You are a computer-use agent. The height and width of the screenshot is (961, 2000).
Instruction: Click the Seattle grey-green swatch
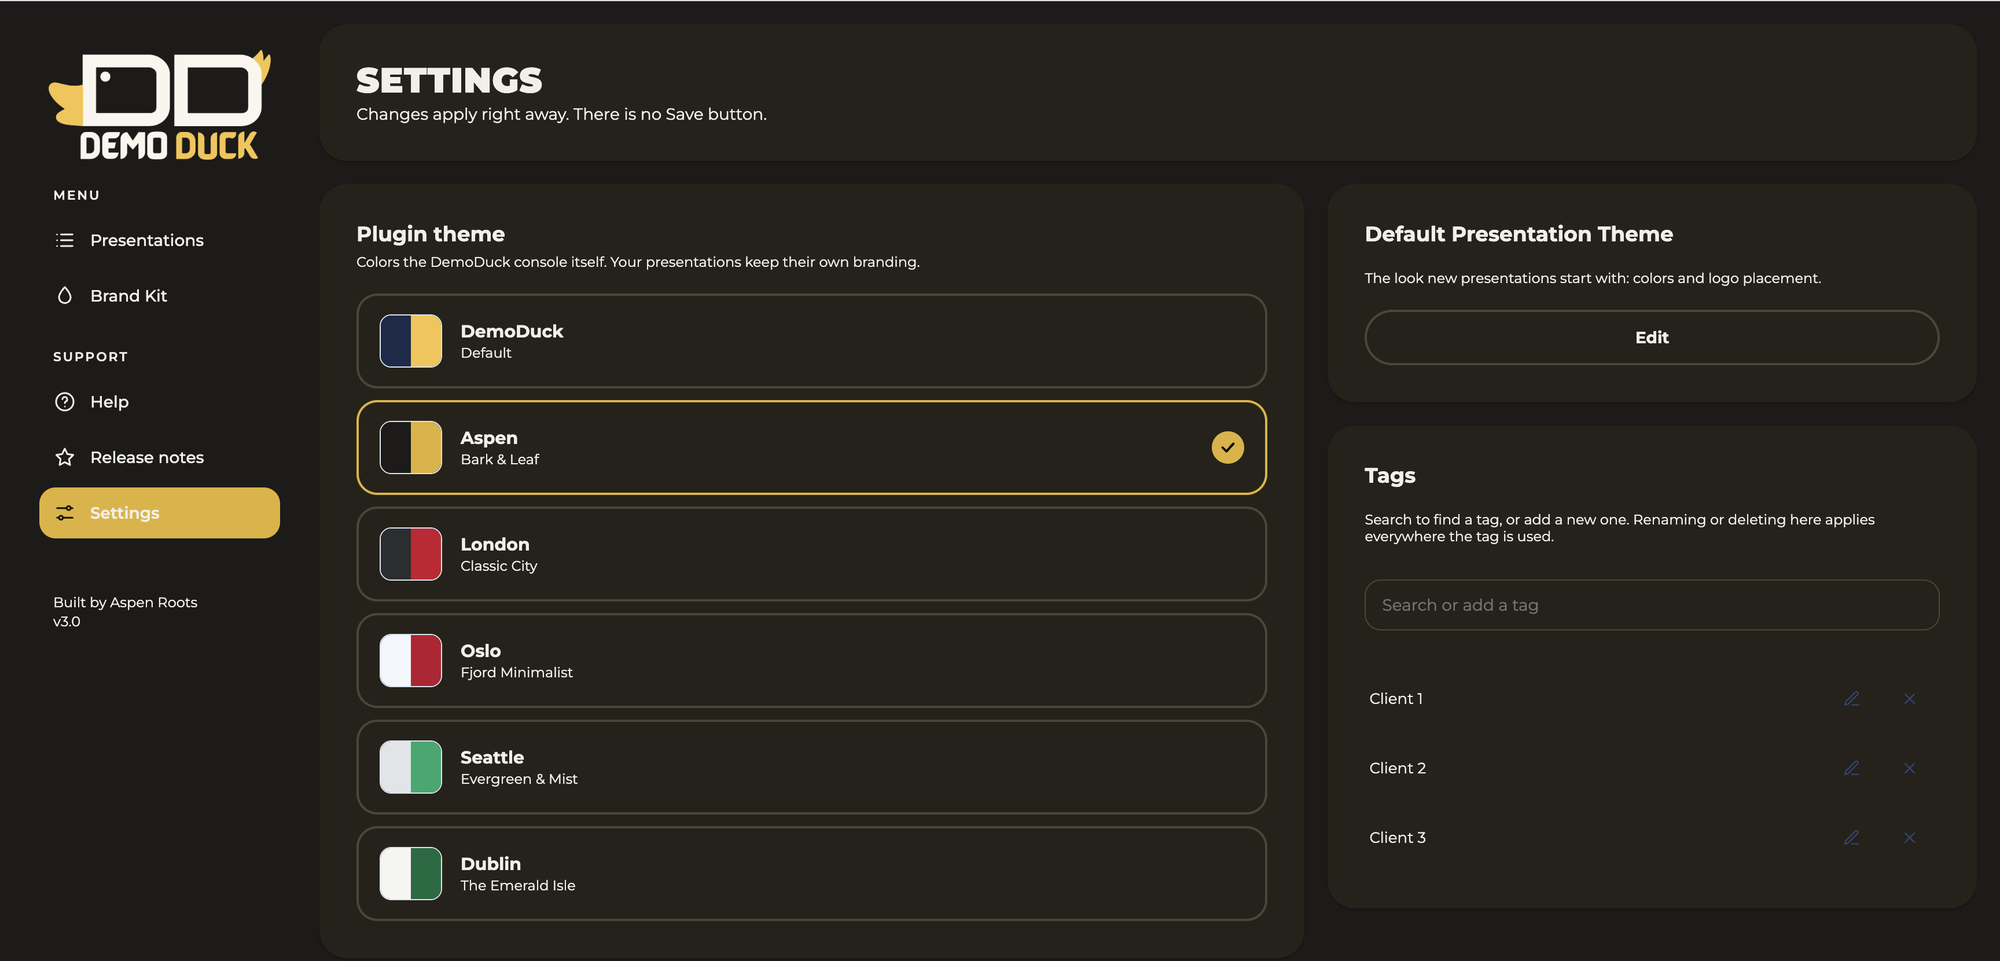click(411, 767)
